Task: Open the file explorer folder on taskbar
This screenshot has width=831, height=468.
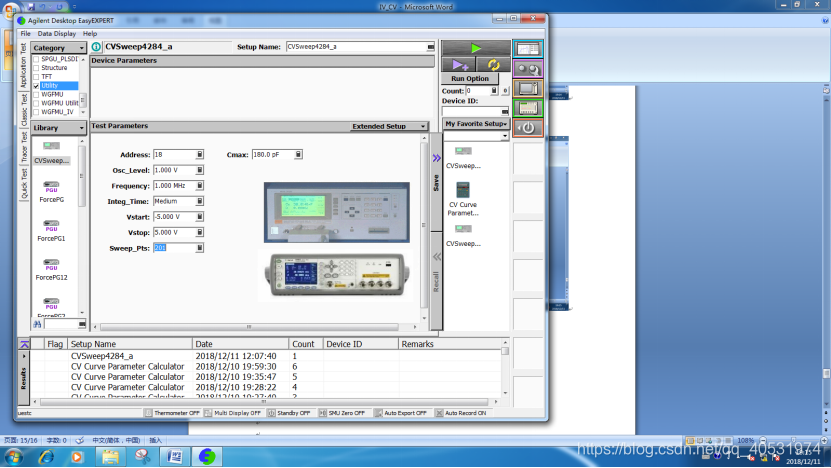Action: [110, 456]
